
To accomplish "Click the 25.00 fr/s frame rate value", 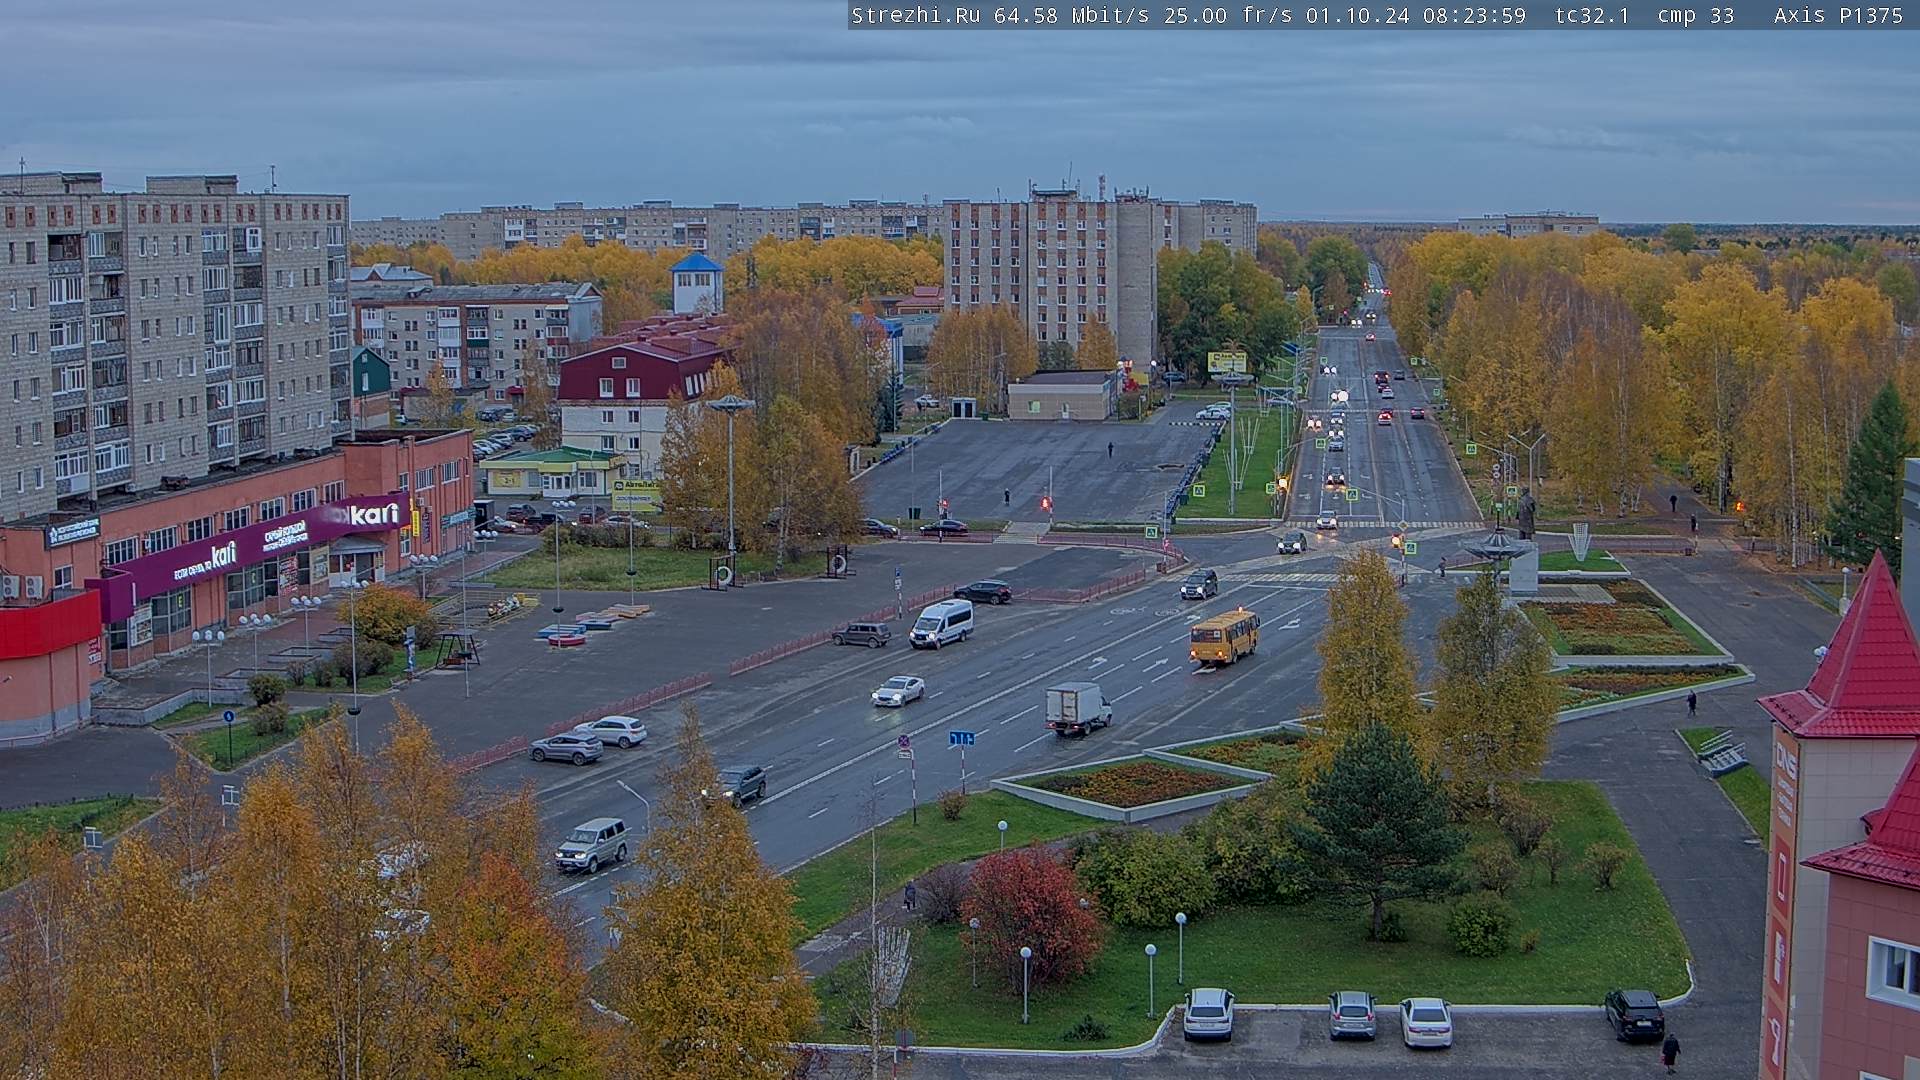I will (1228, 15).
